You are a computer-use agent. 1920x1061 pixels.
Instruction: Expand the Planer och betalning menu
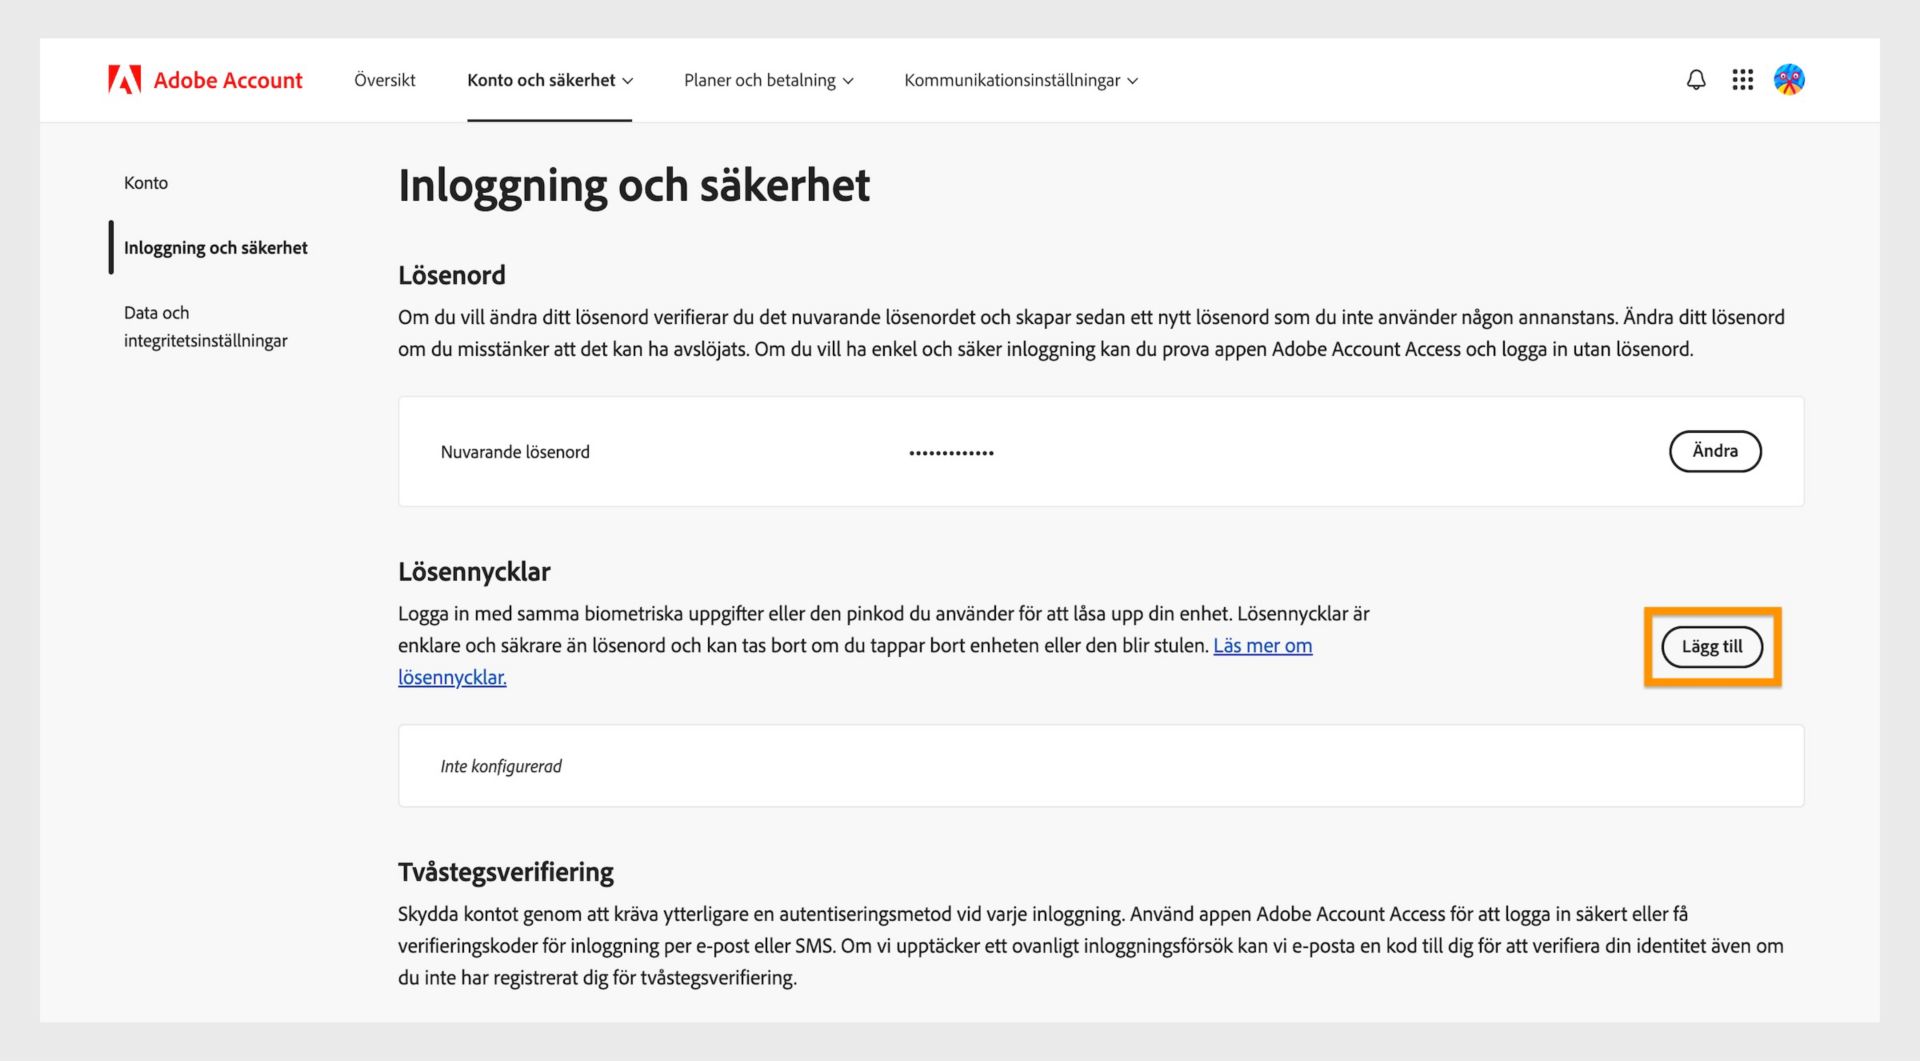[768, 80]
